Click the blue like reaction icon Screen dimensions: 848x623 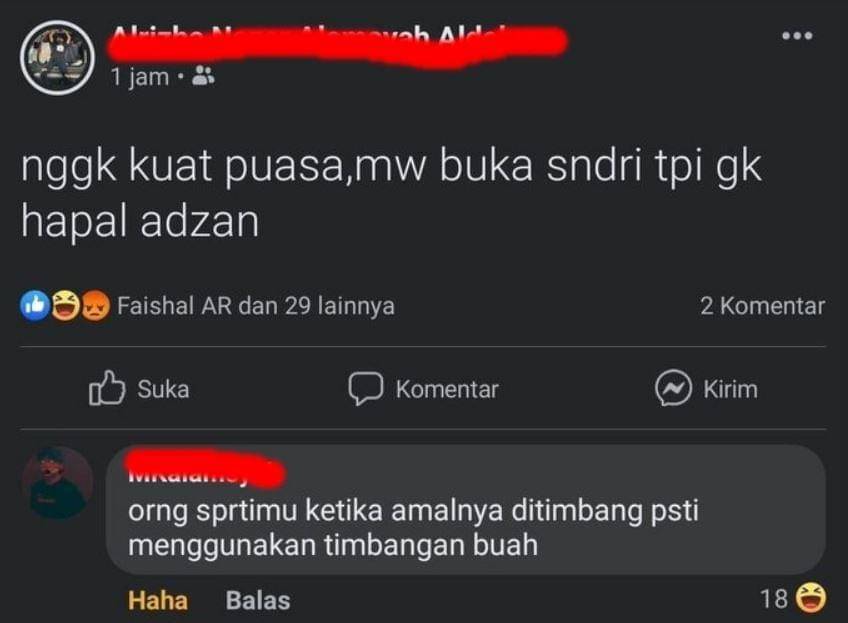[x=35, y=306]
